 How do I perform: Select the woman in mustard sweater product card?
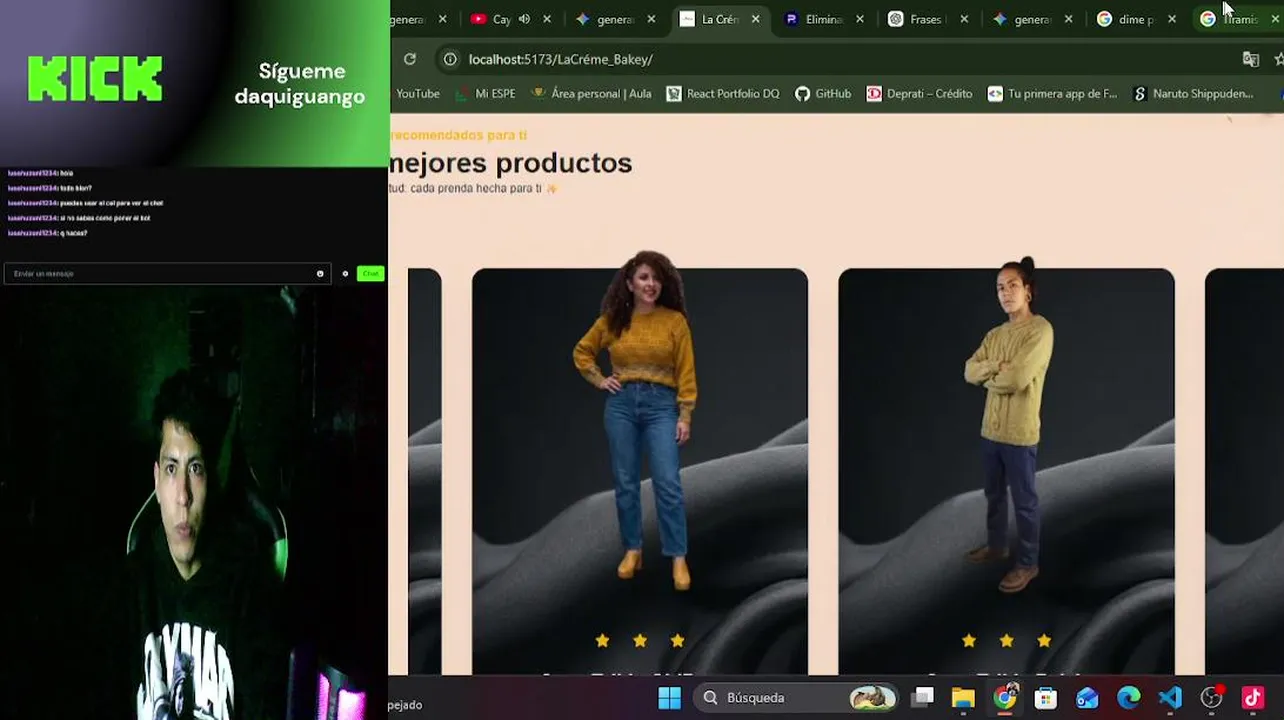coord(640,471)
